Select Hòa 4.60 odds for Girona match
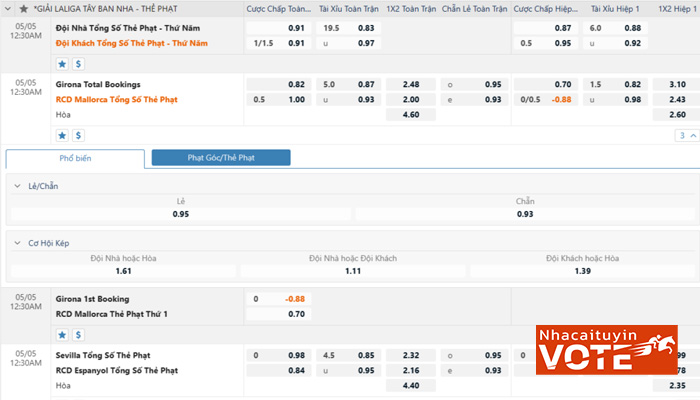Viewport: 700px width, 400px height. pyautogui.click(x=410, y=115)
